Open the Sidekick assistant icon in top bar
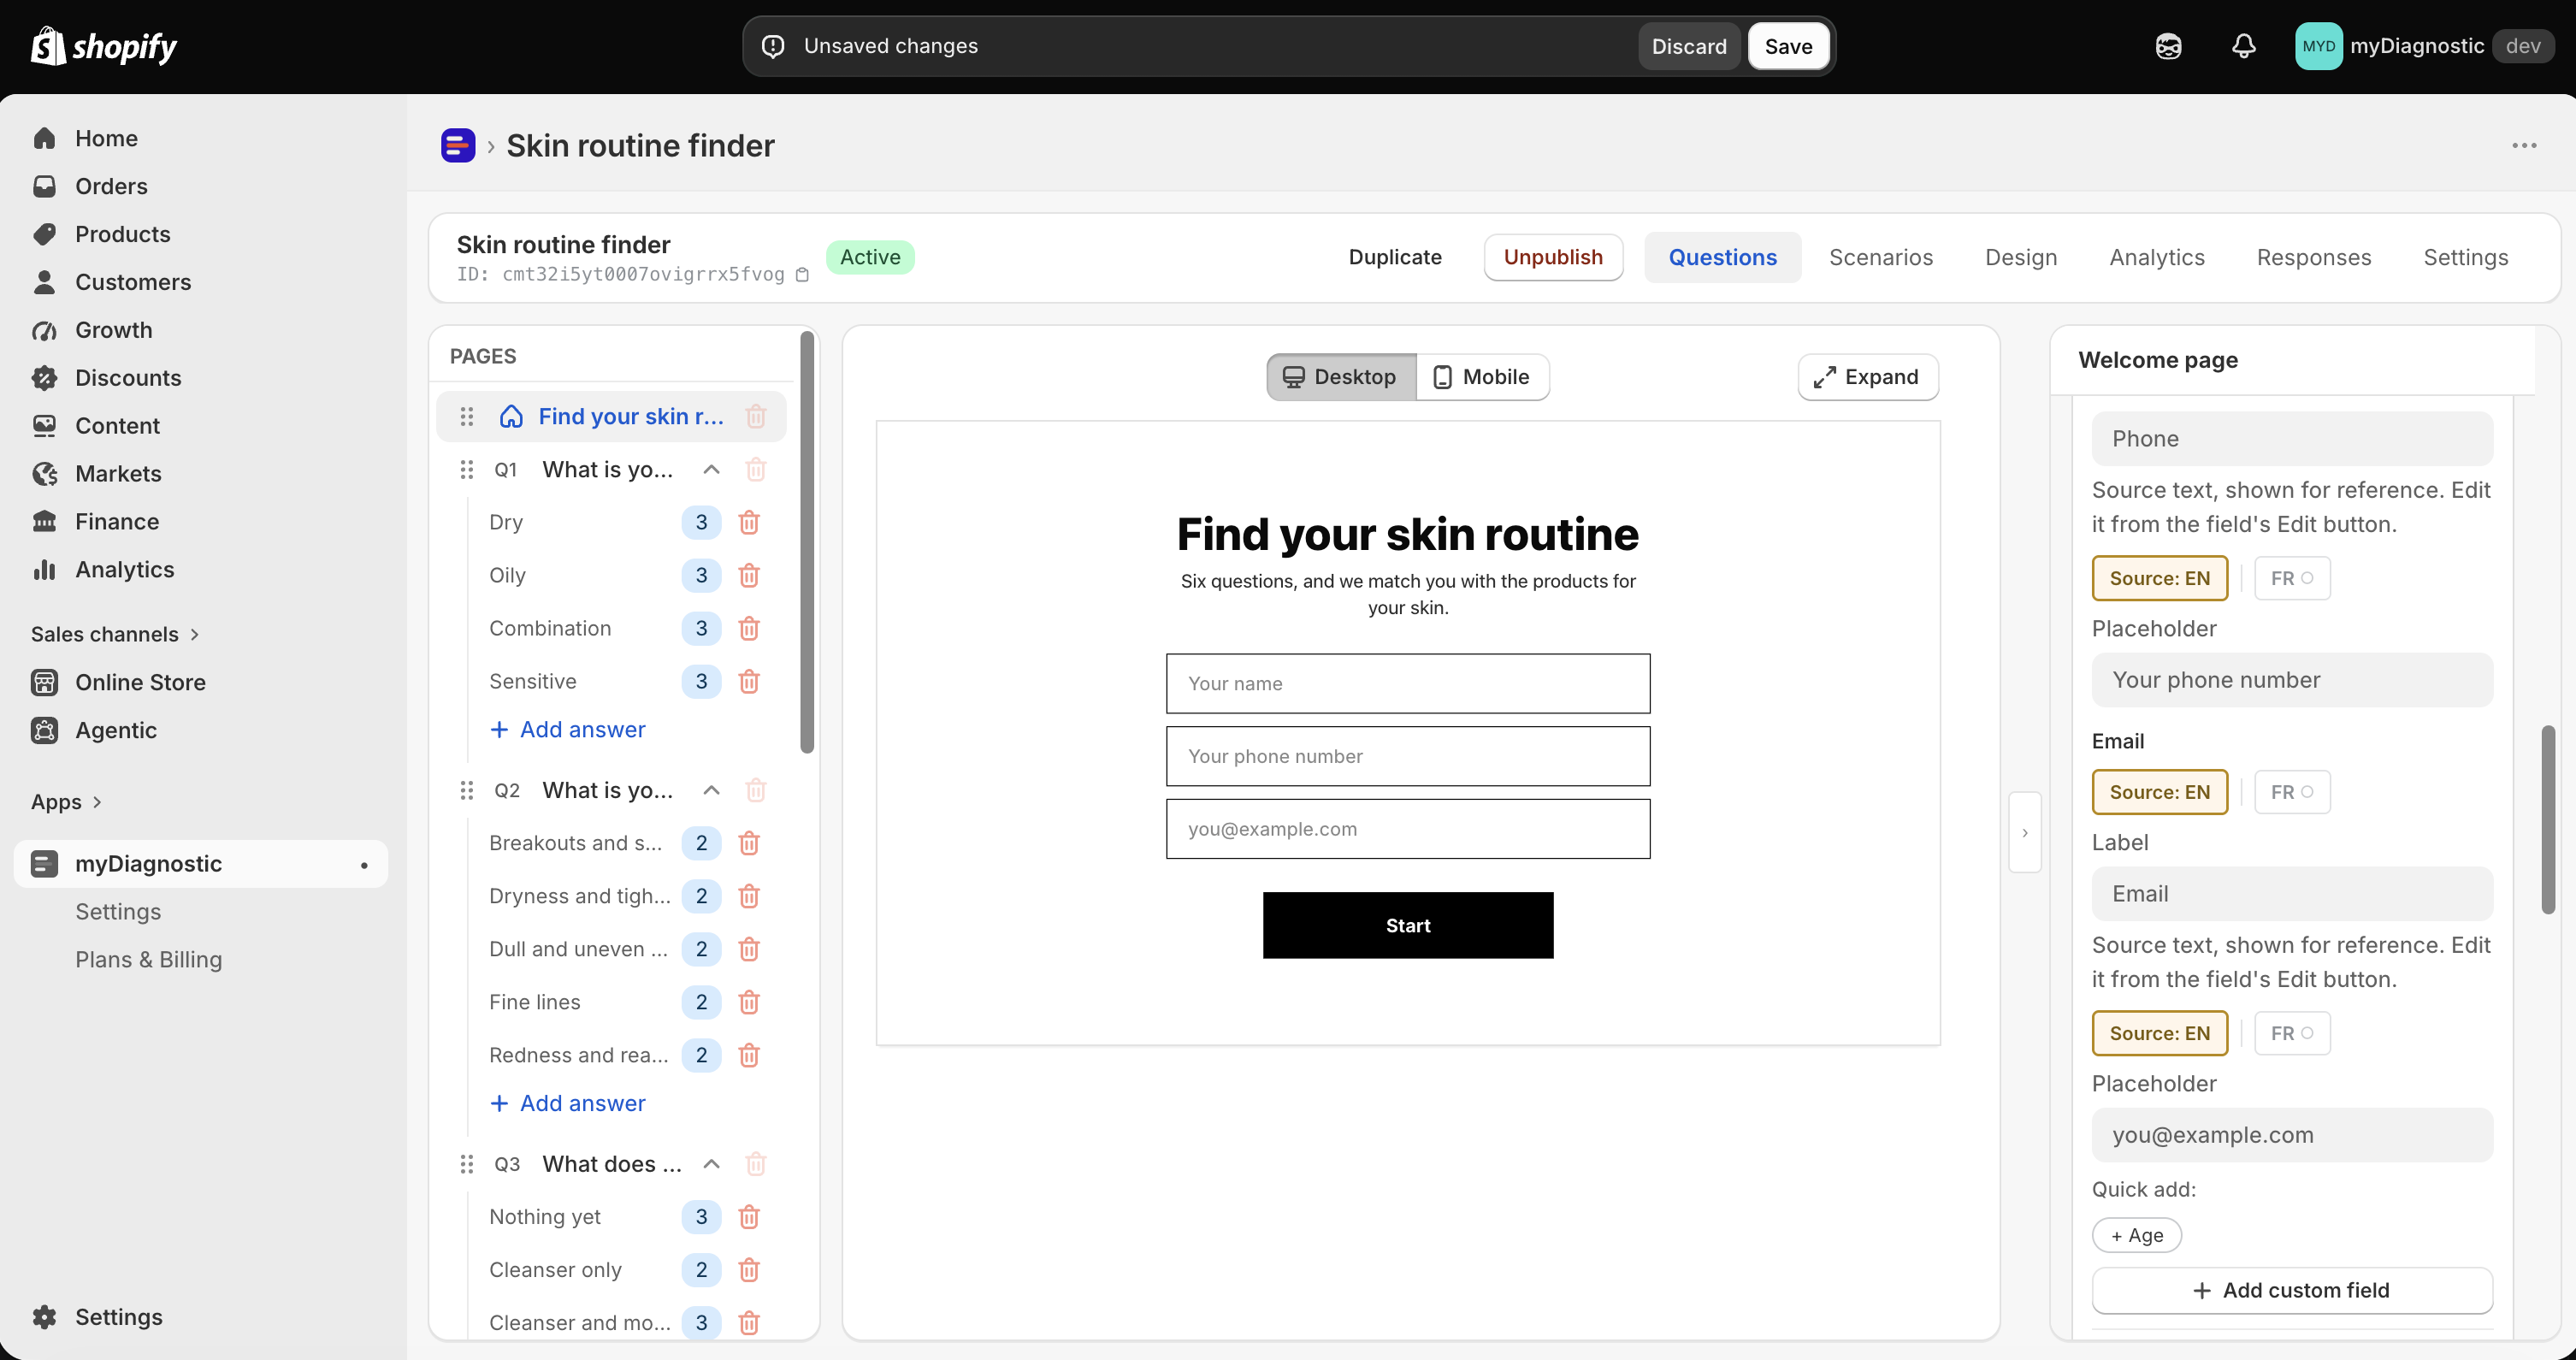Viewport: 2576px width, 1360px height. 2168,46
